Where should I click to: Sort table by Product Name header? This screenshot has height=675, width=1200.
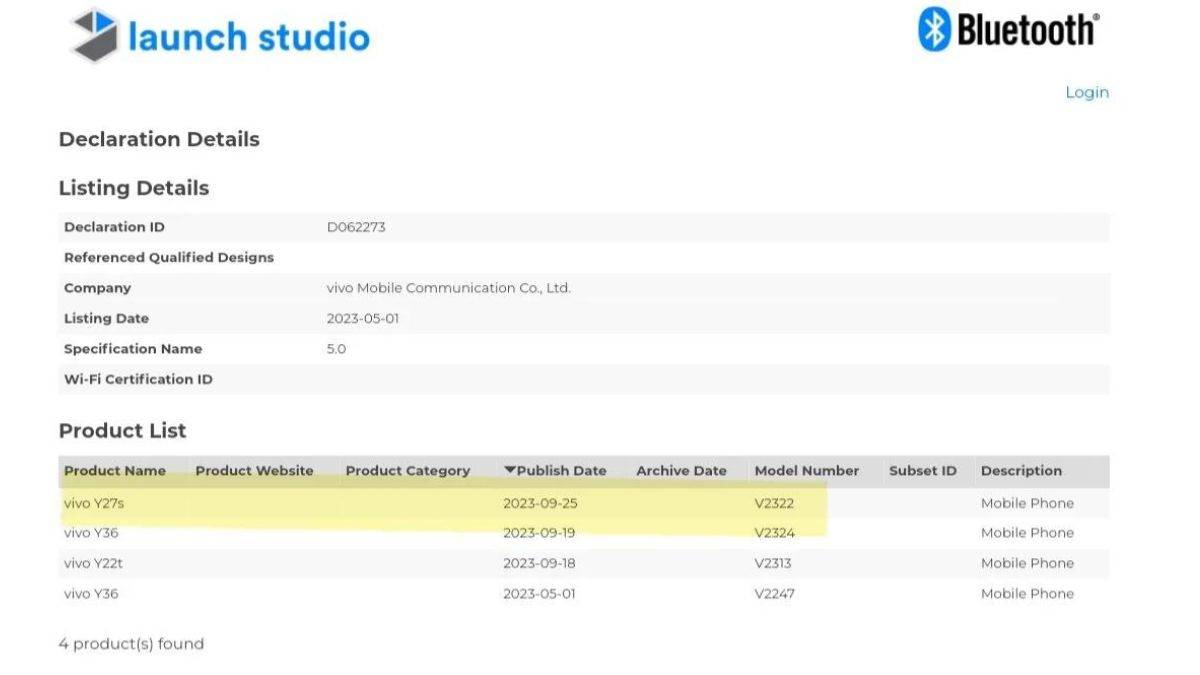115,471
